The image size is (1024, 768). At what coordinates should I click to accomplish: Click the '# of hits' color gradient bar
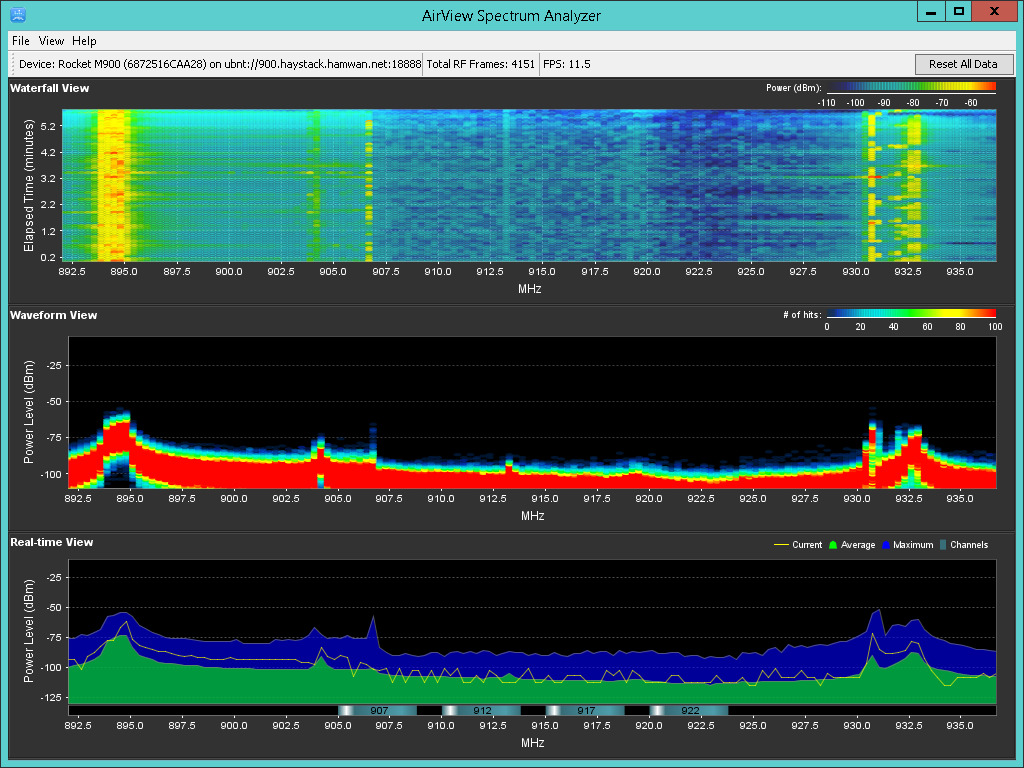click(x=911, y=315)
